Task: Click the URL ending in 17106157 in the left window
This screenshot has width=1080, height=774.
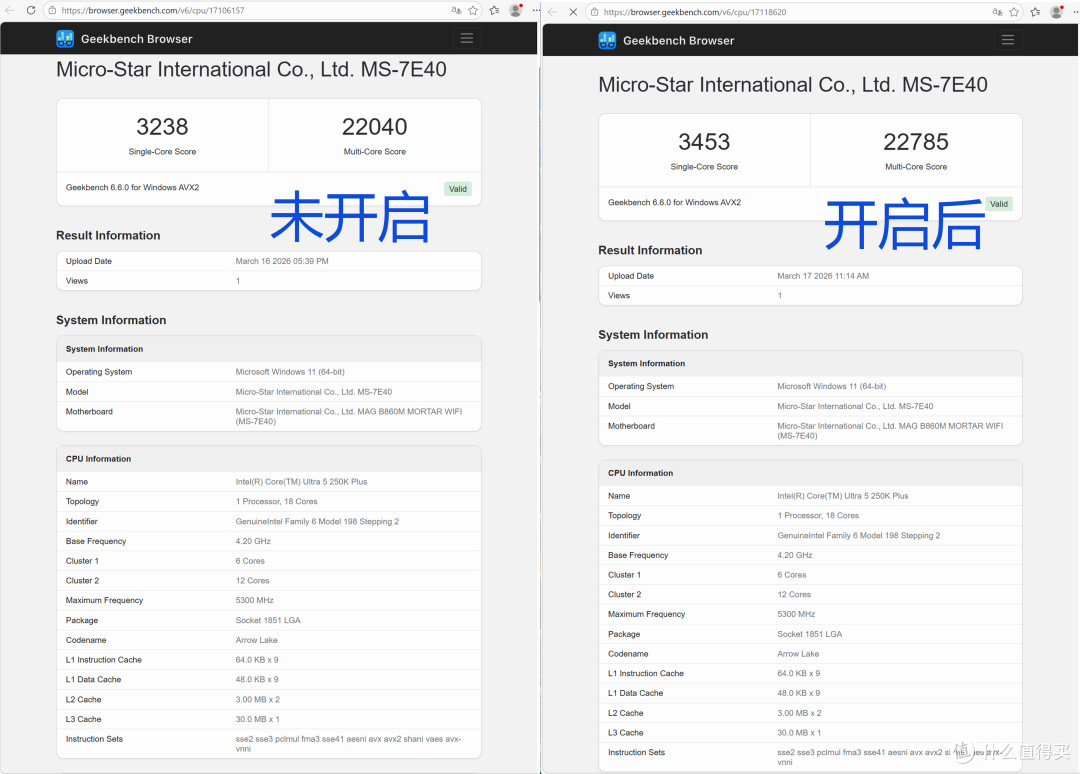Action: 153,10
